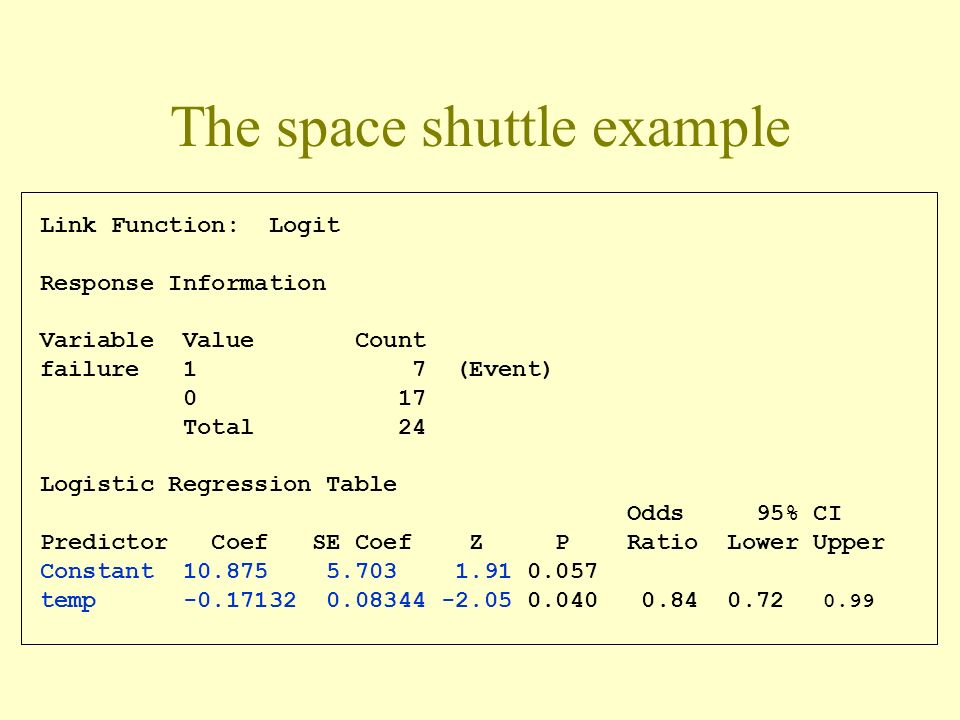The width and height of the screenshot is (960, 720).
Task: Click the '(Event)' label
Action: coord(505,369)
